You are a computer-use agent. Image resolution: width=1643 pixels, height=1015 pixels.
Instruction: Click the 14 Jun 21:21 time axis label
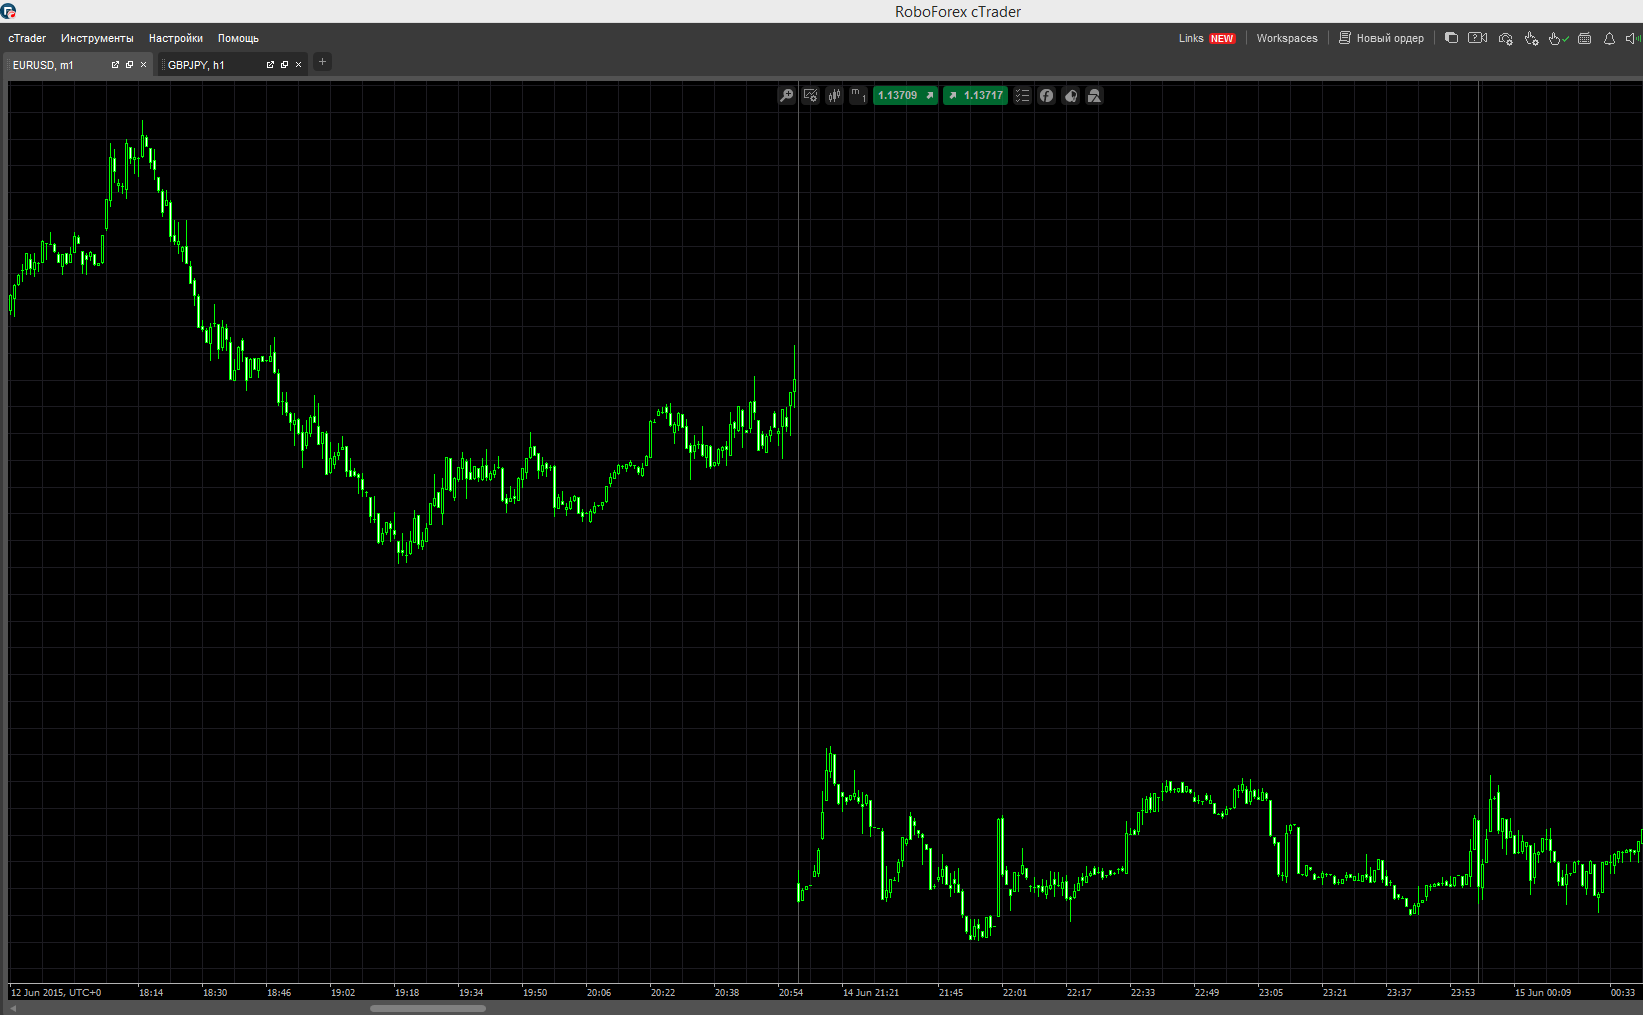click(870, 993)
